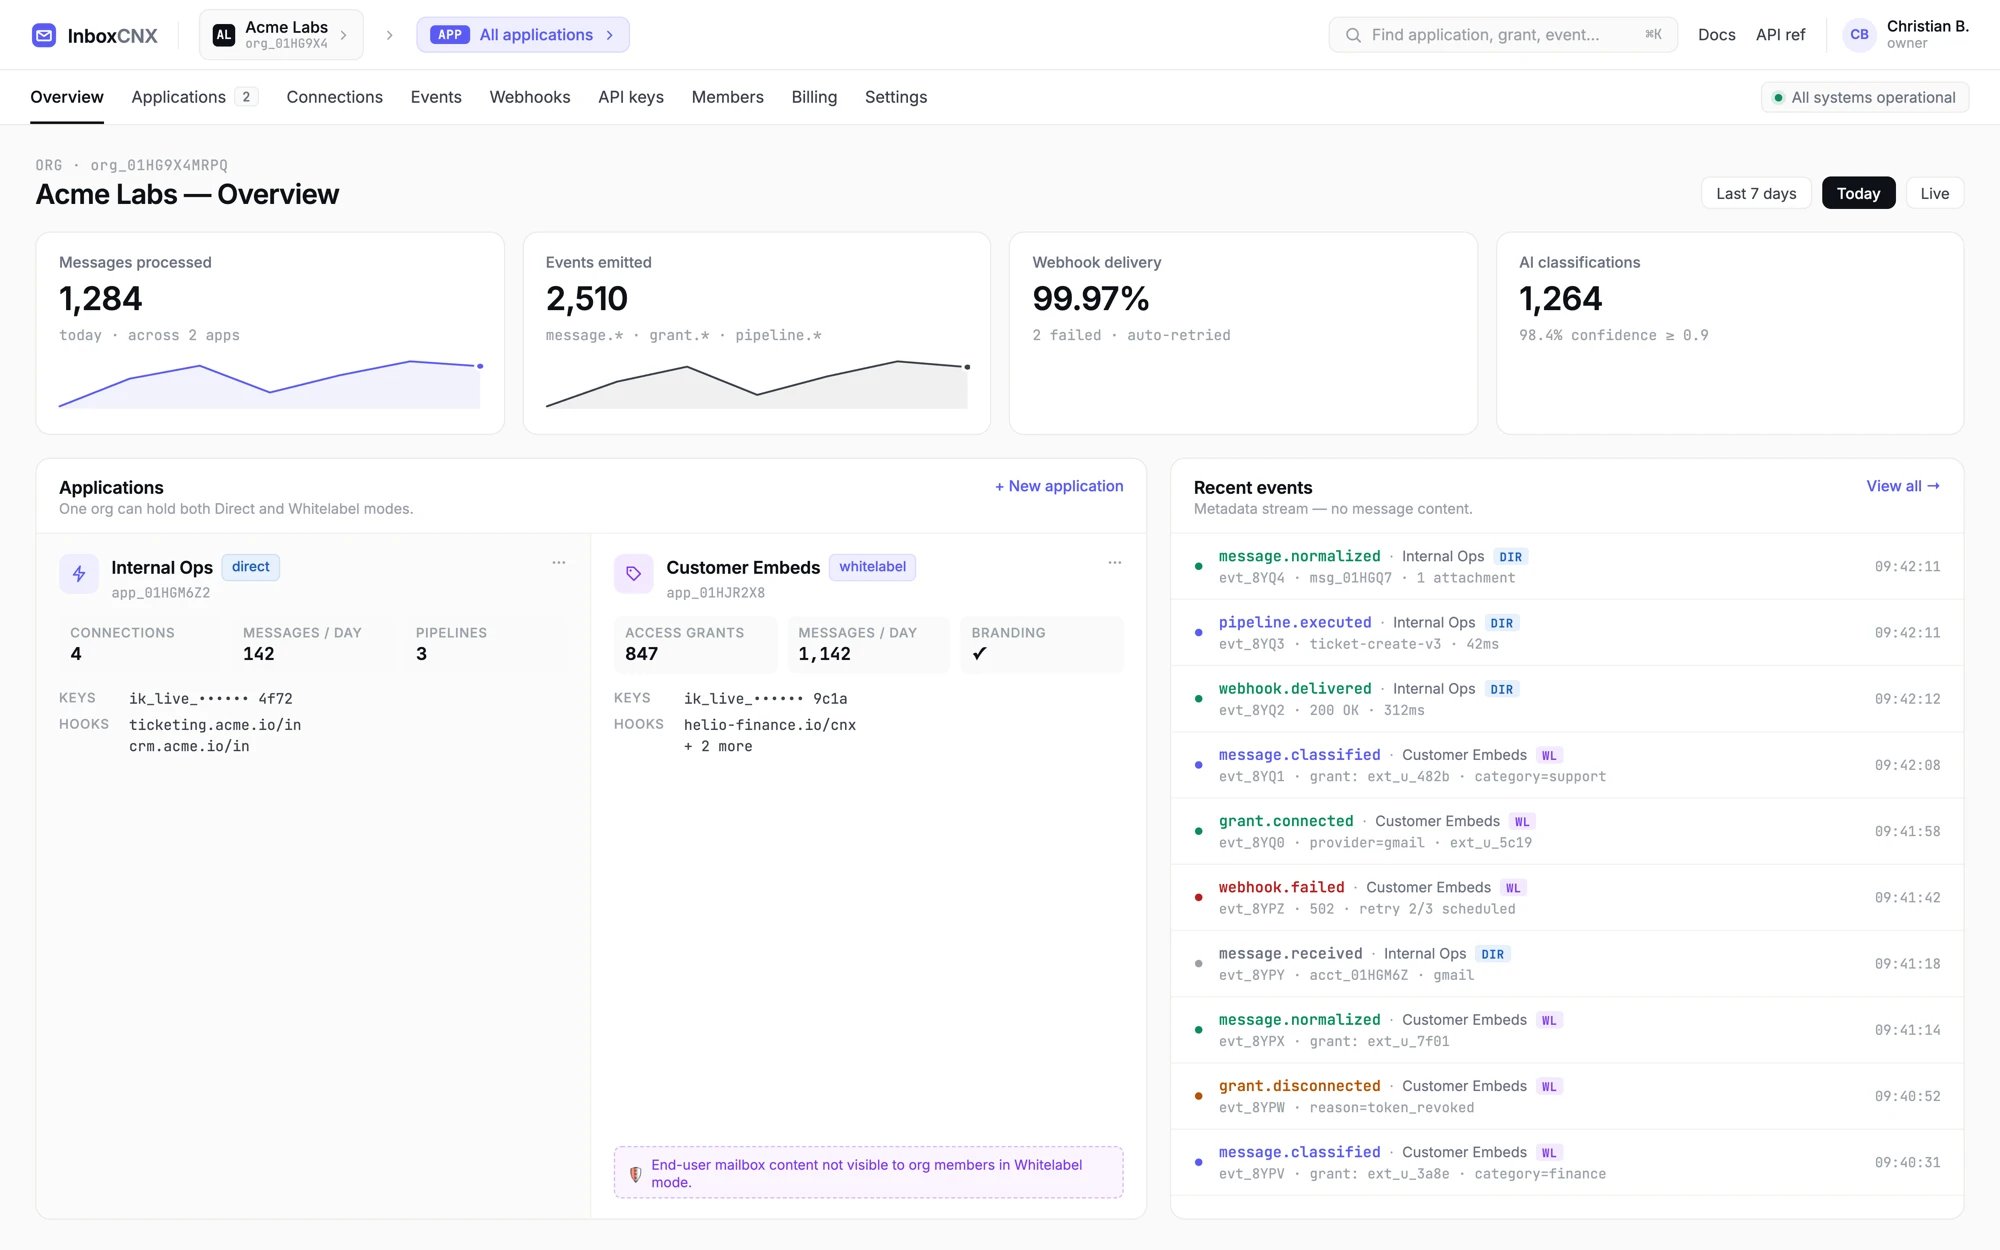Click the helio-finance.io/cnx hook
Viewport: 2000px width, 1250px height.
point(770,725)
